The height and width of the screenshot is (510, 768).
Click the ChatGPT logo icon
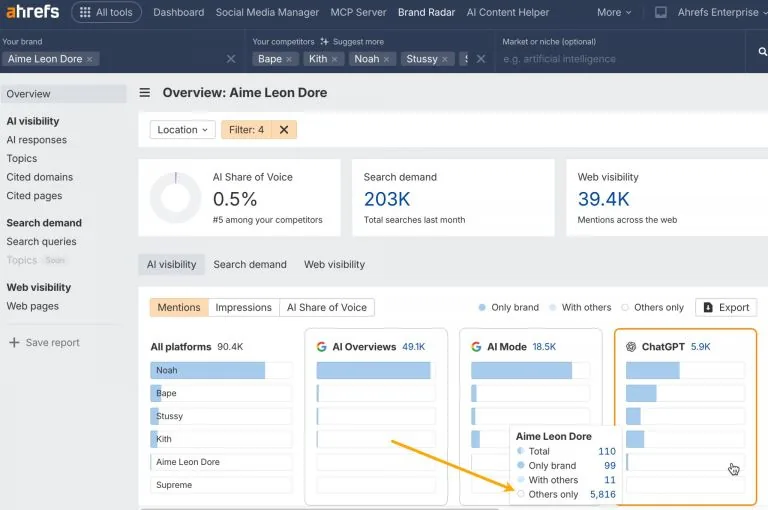pos(631,347)
